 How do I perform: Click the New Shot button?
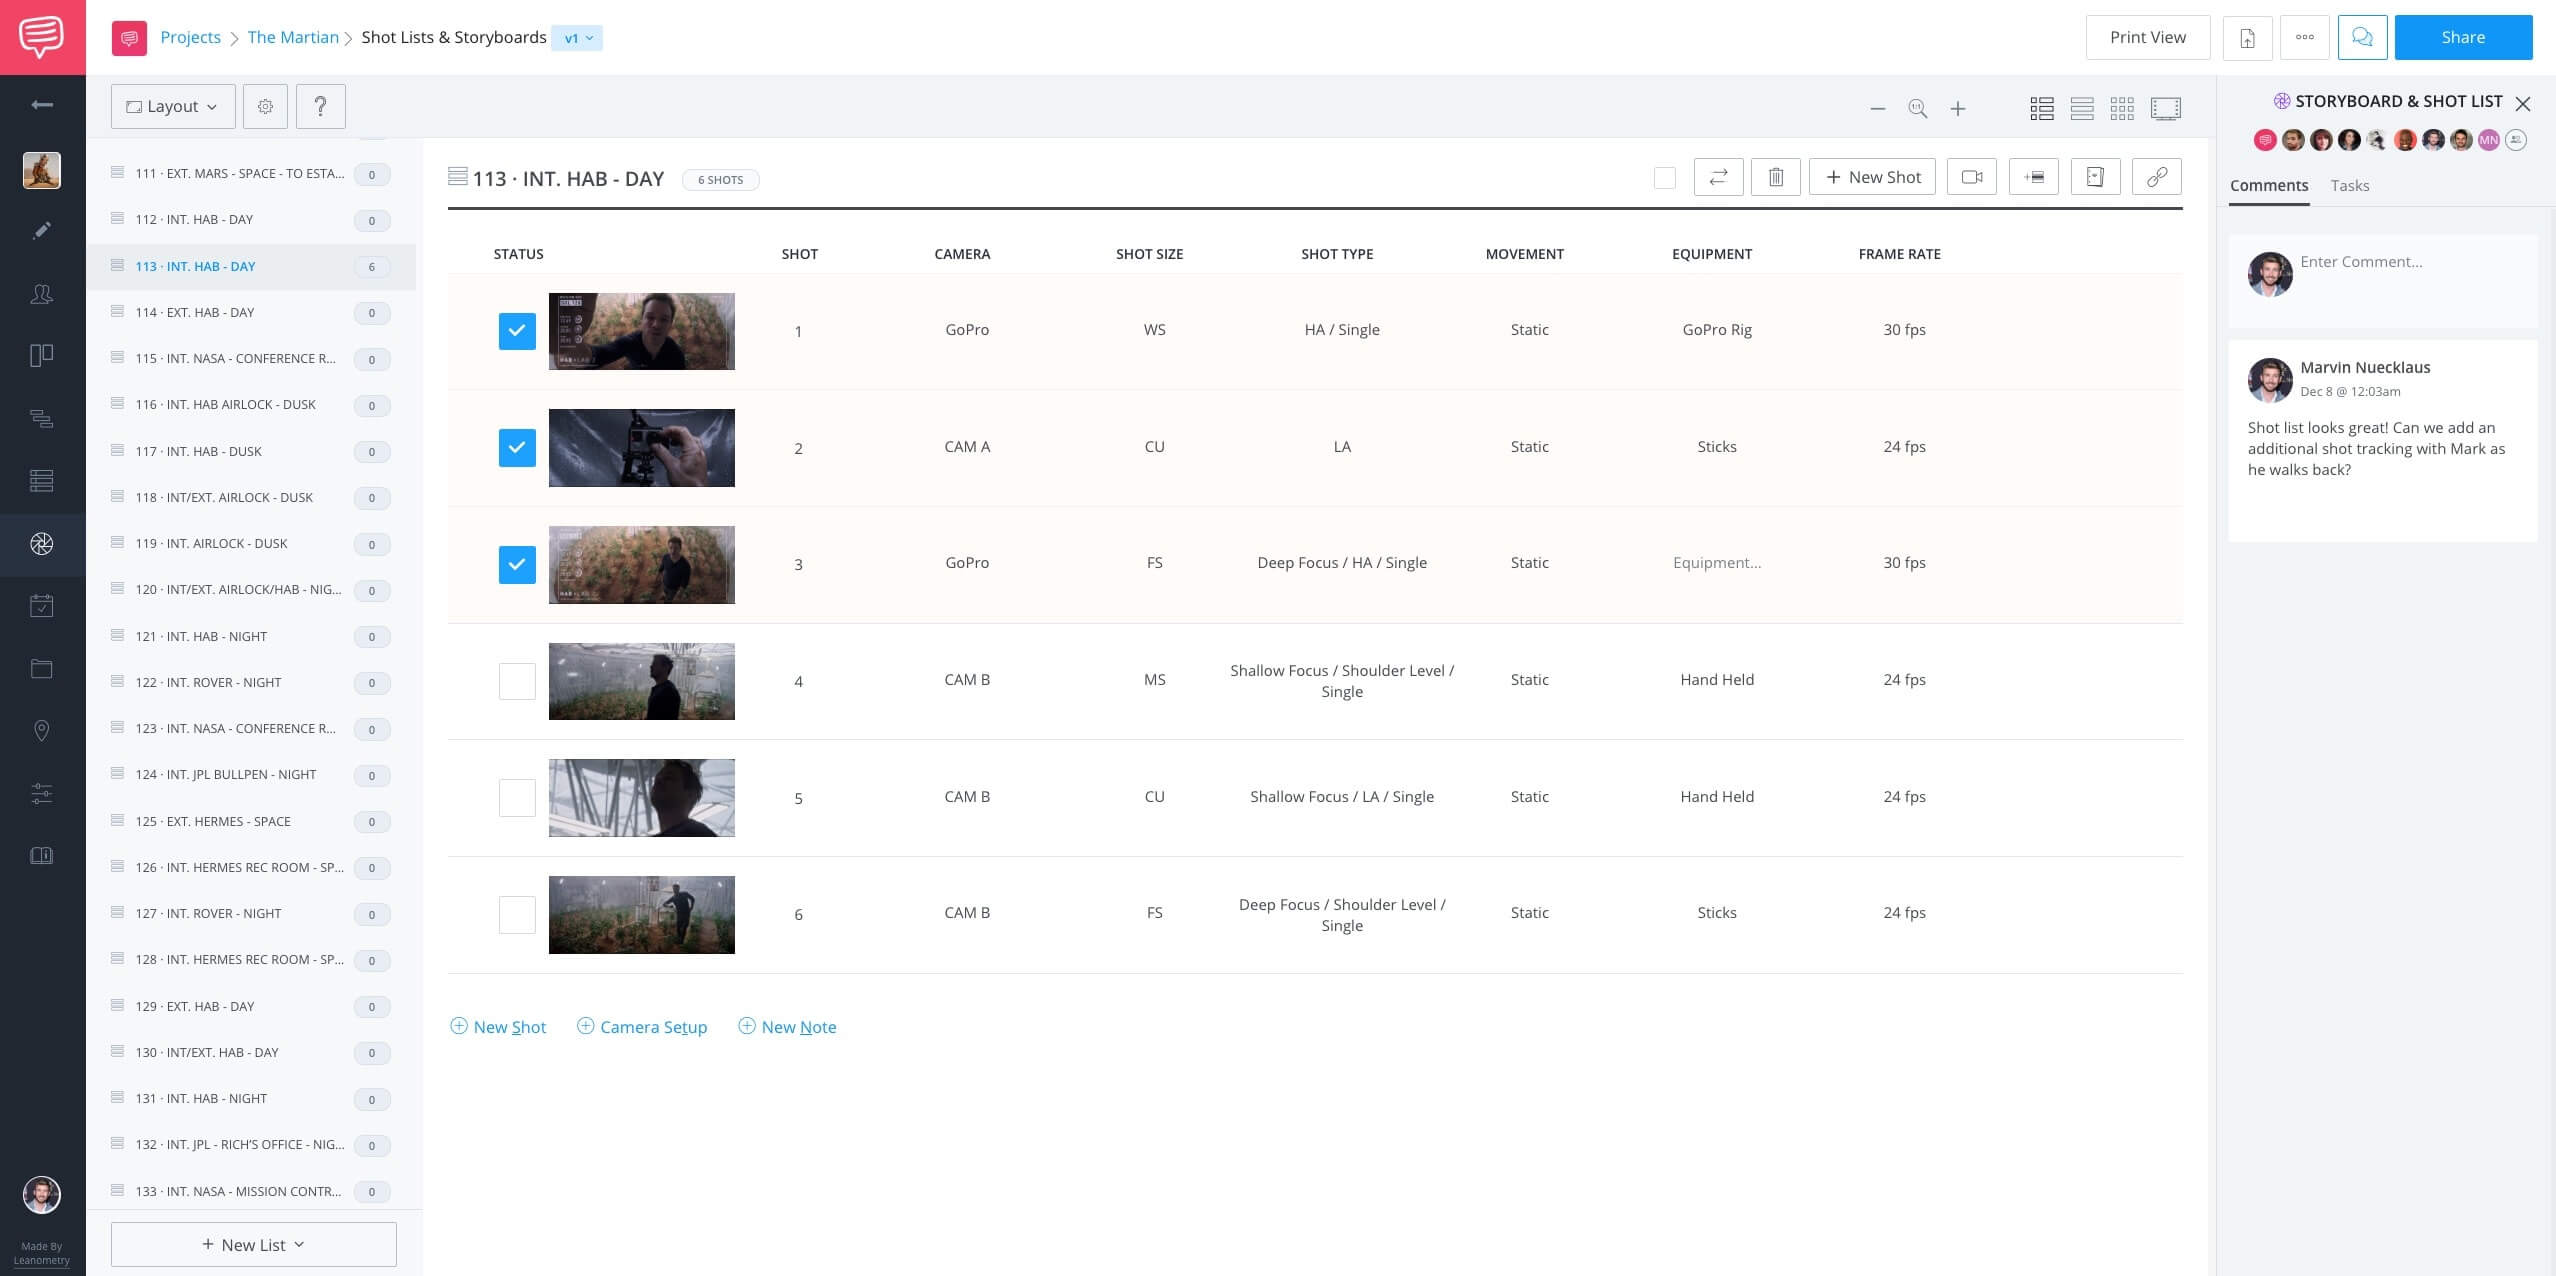1871,176
